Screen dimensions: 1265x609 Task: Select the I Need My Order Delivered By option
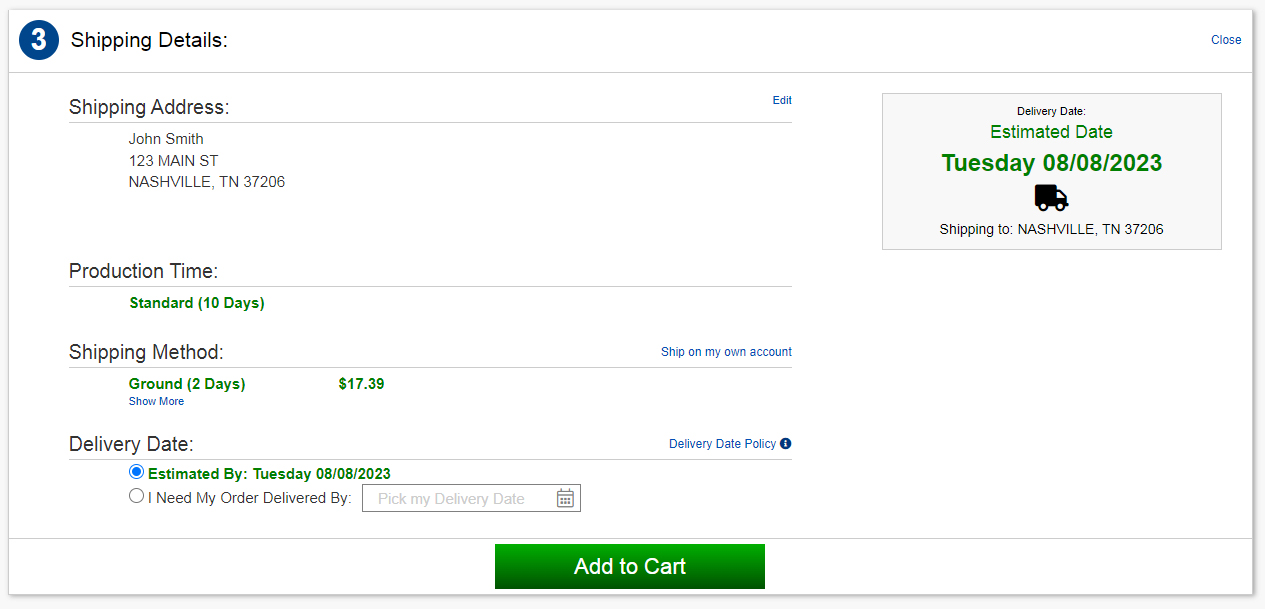point(136,496)
